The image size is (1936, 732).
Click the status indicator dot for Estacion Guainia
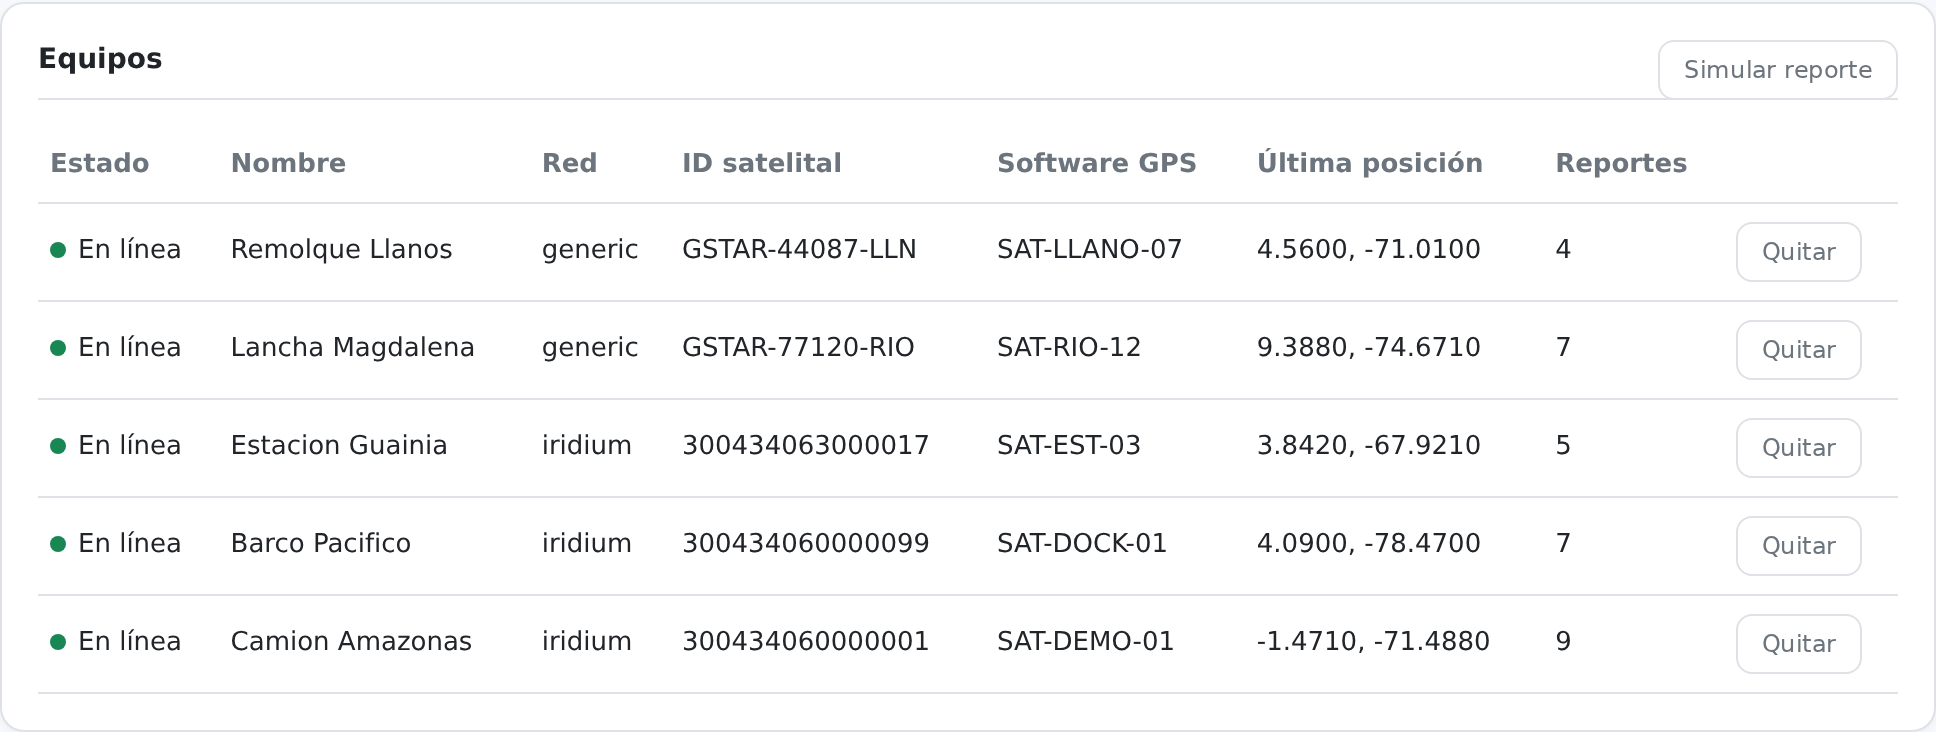click(x=58, y=446)
